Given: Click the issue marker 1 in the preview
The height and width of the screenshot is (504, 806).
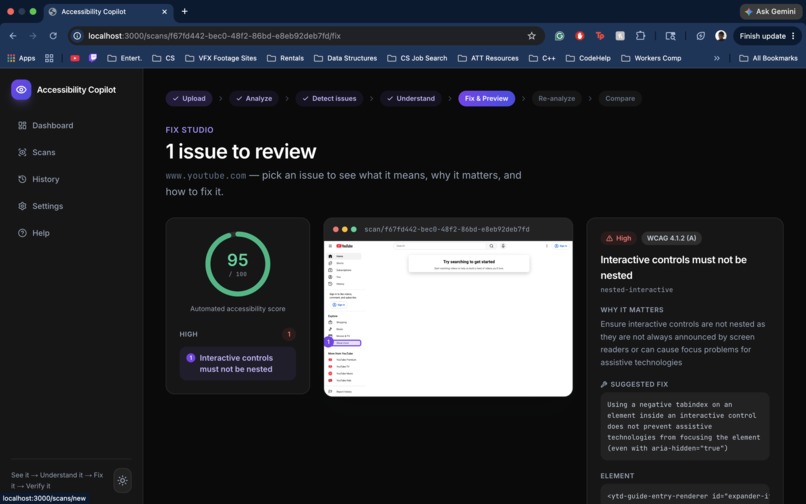Looking at the screenshot, I should tap(328, 342).
